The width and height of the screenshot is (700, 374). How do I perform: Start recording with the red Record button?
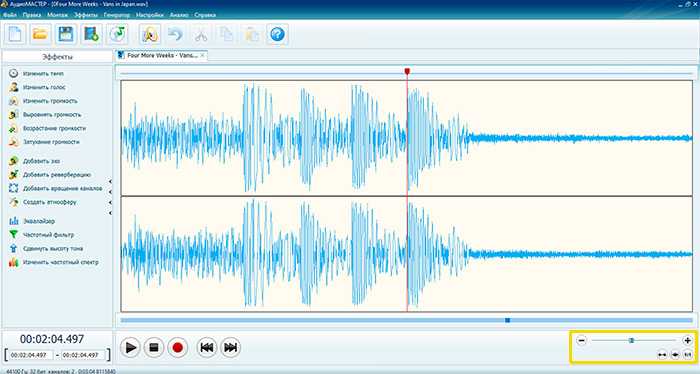click(178, 347)
